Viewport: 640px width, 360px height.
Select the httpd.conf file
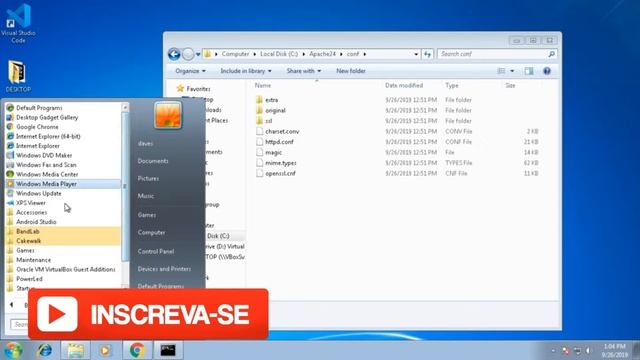tap(279, 142)
